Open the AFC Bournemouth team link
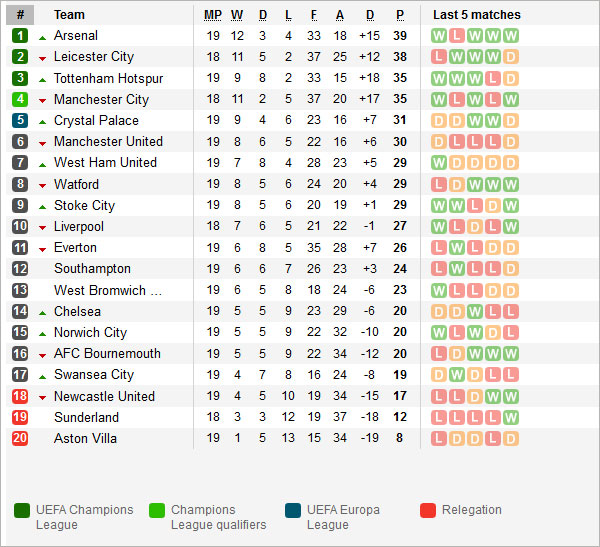Image resolution: width=600 pixels, height=547 pixels. [x=107, y=354]
